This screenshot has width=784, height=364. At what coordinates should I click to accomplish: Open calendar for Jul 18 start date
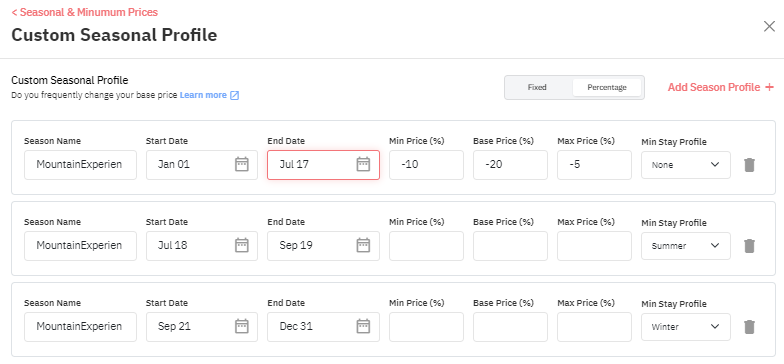coord(242,246)
